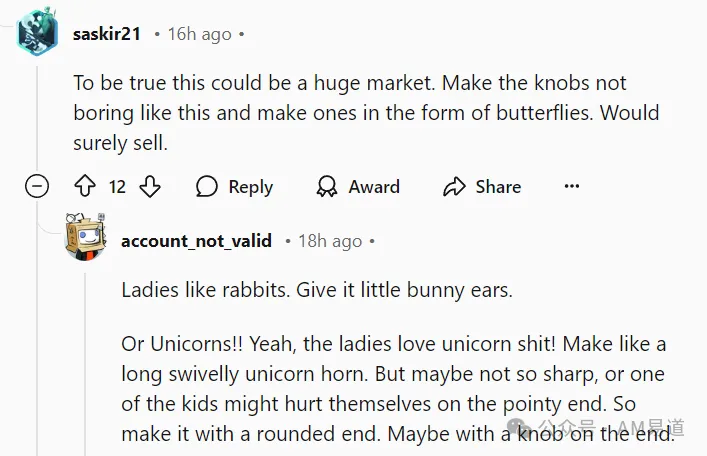Visit the account_not_valid username link

coord(197,241)
